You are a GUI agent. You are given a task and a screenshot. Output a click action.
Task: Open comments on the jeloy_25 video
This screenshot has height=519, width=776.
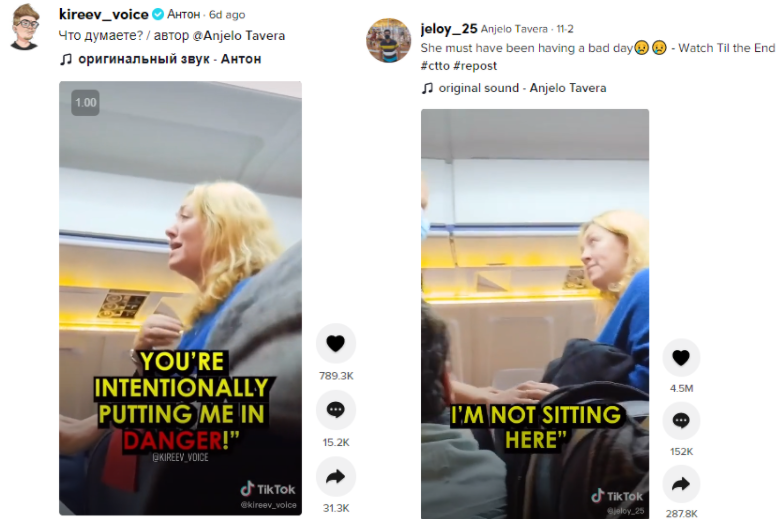[681, 421]
